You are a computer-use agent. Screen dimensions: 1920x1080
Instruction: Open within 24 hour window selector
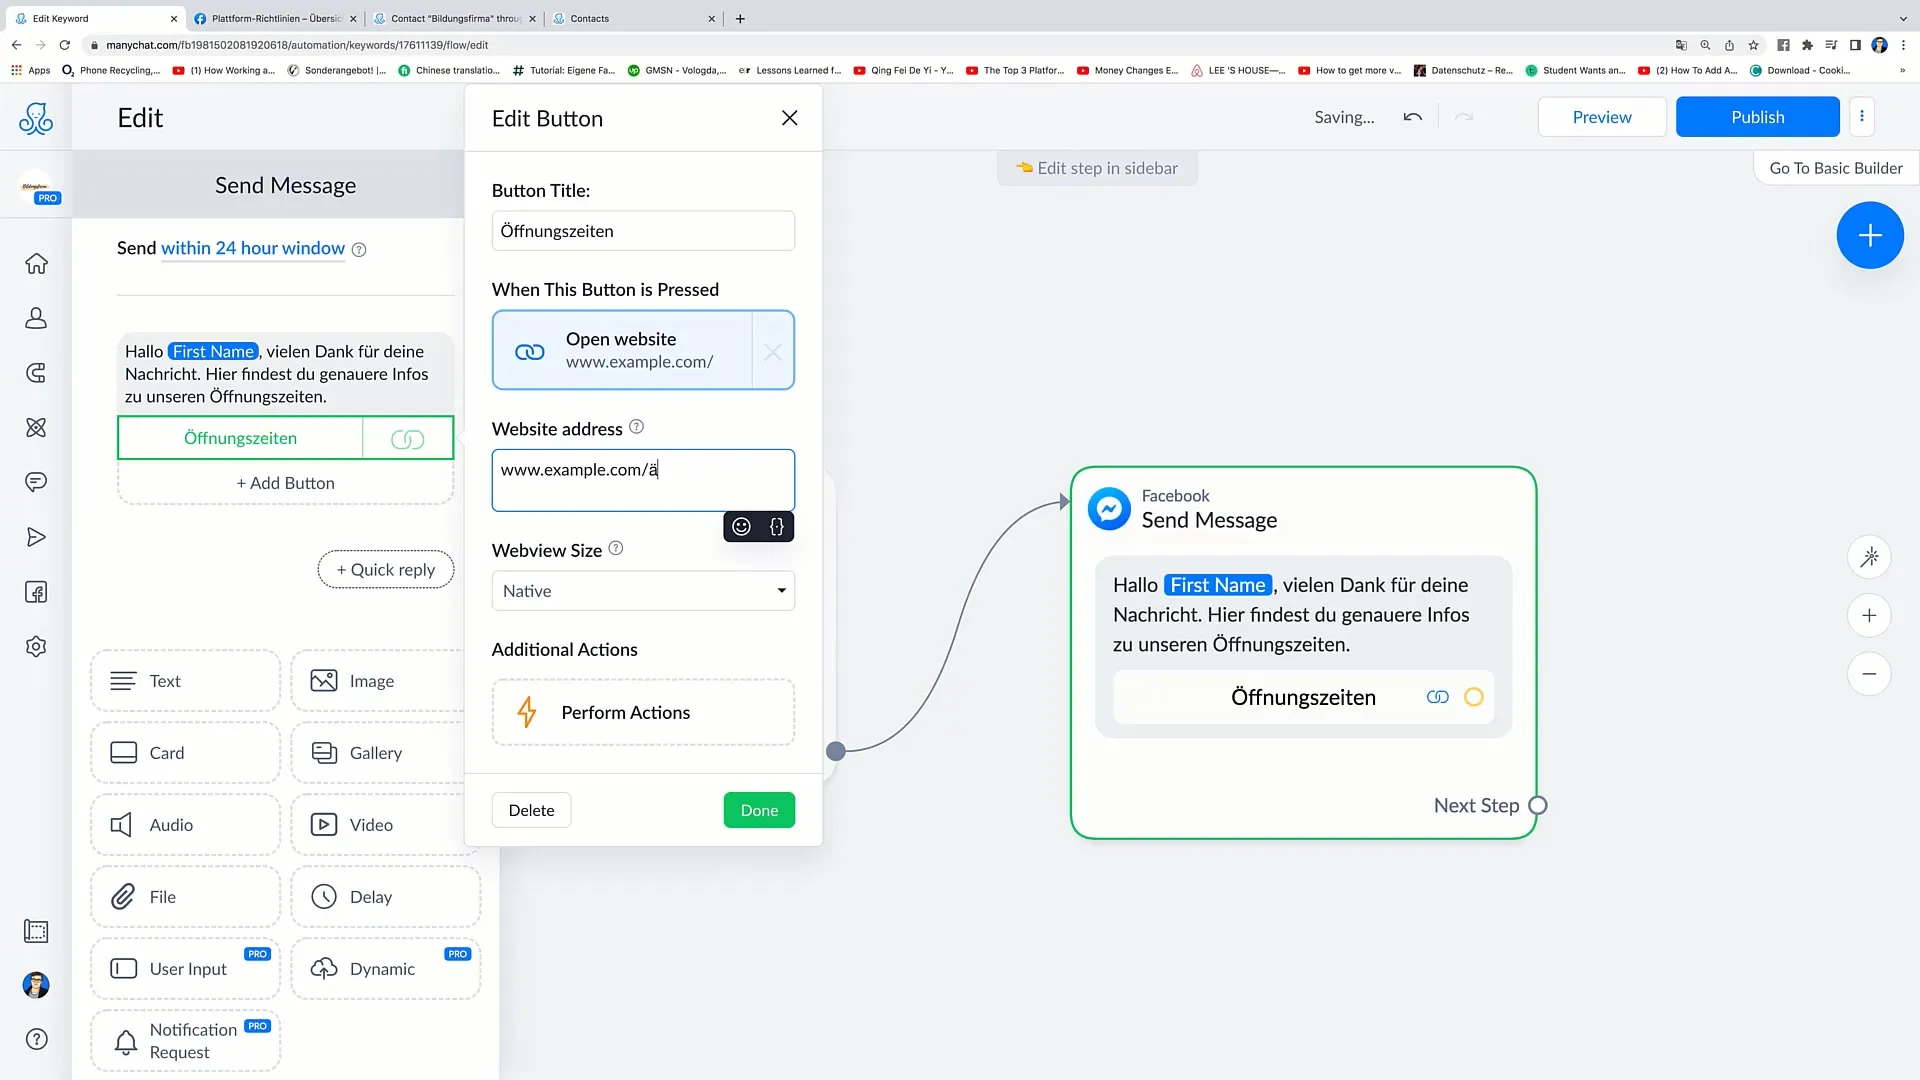coord(253,248)
